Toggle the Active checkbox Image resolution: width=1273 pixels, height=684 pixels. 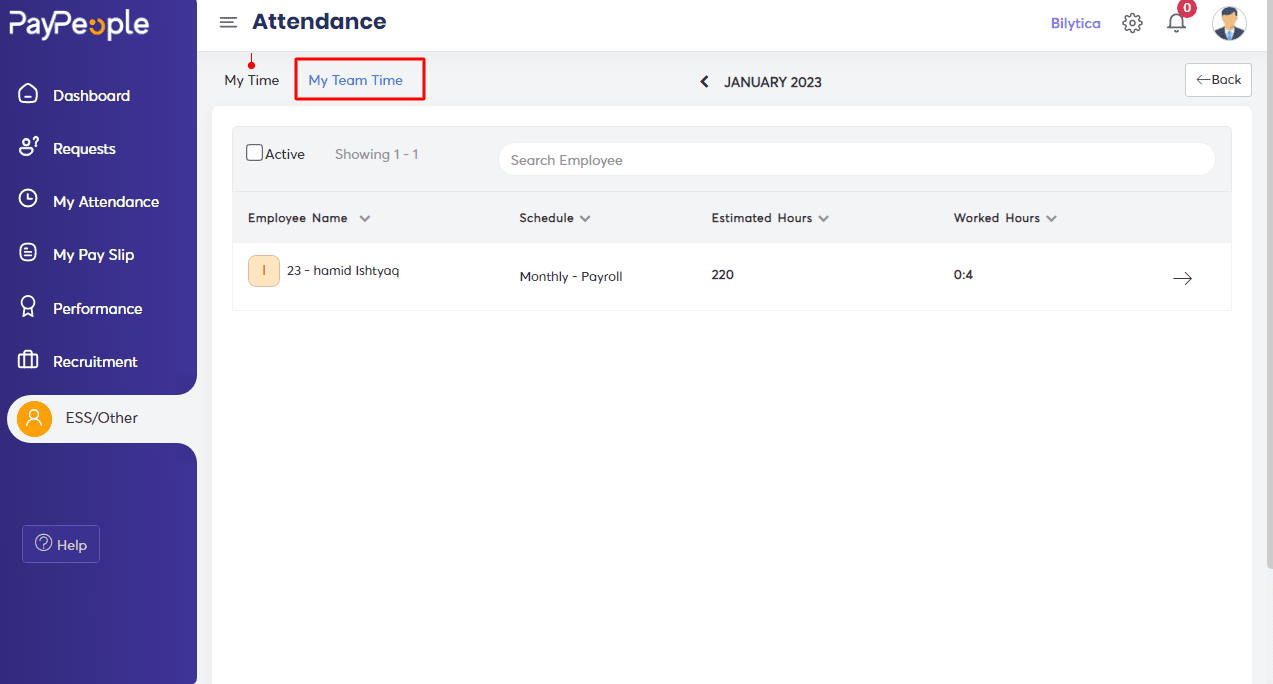tap(255, 153)
